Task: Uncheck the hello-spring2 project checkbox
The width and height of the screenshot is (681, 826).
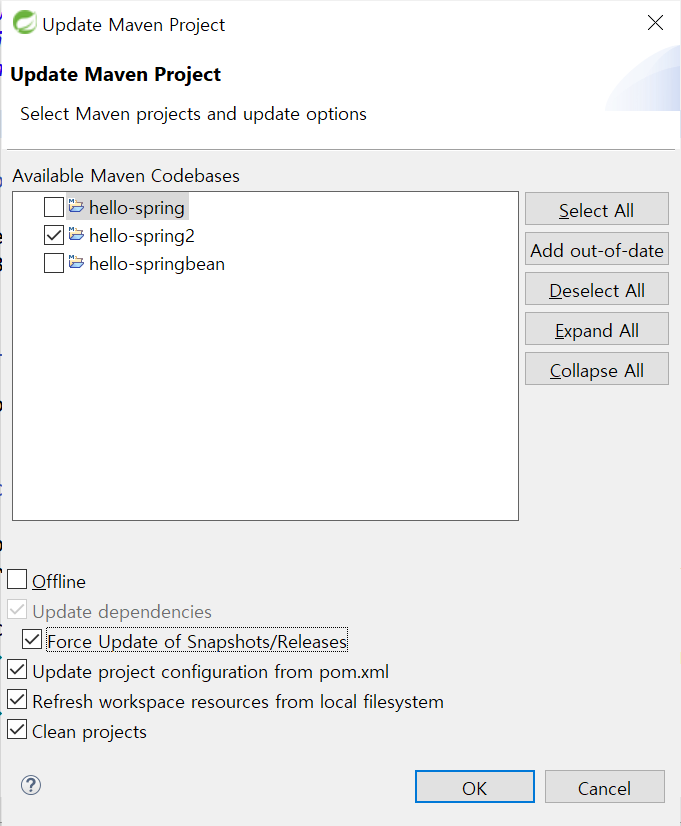Action: (x=54, y=235)
